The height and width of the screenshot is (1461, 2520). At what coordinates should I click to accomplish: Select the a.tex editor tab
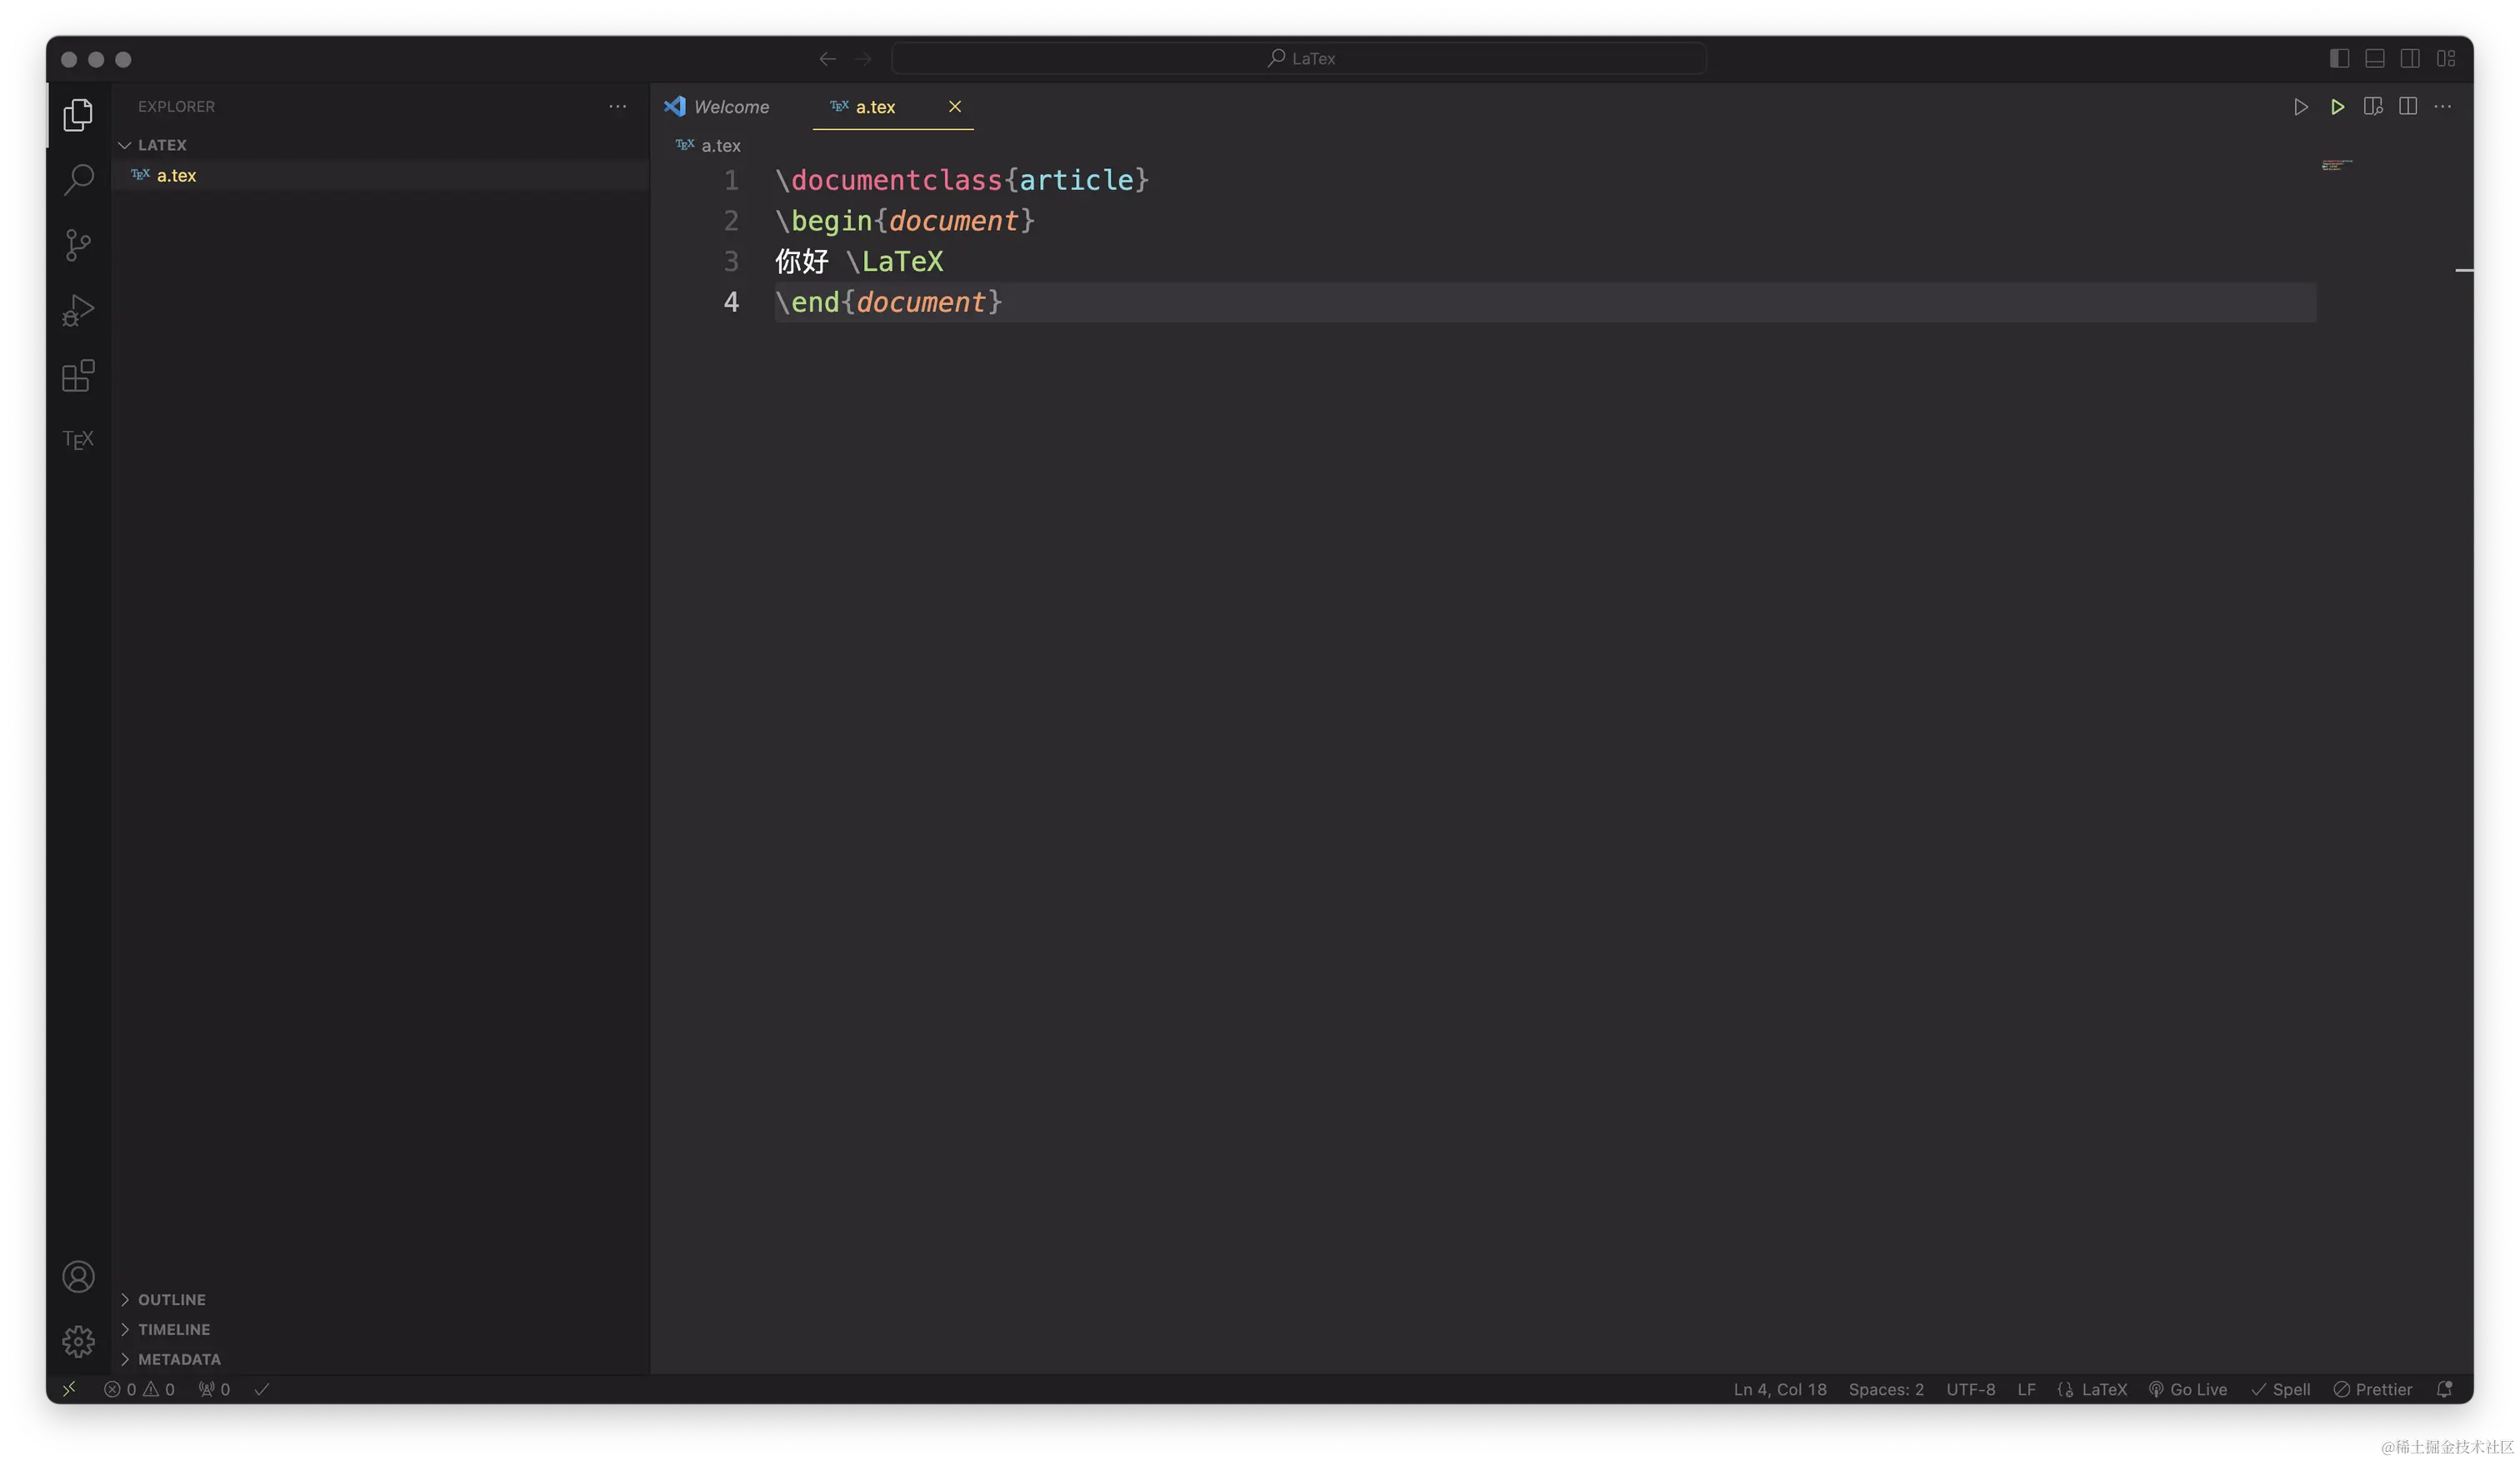[874, 106]
